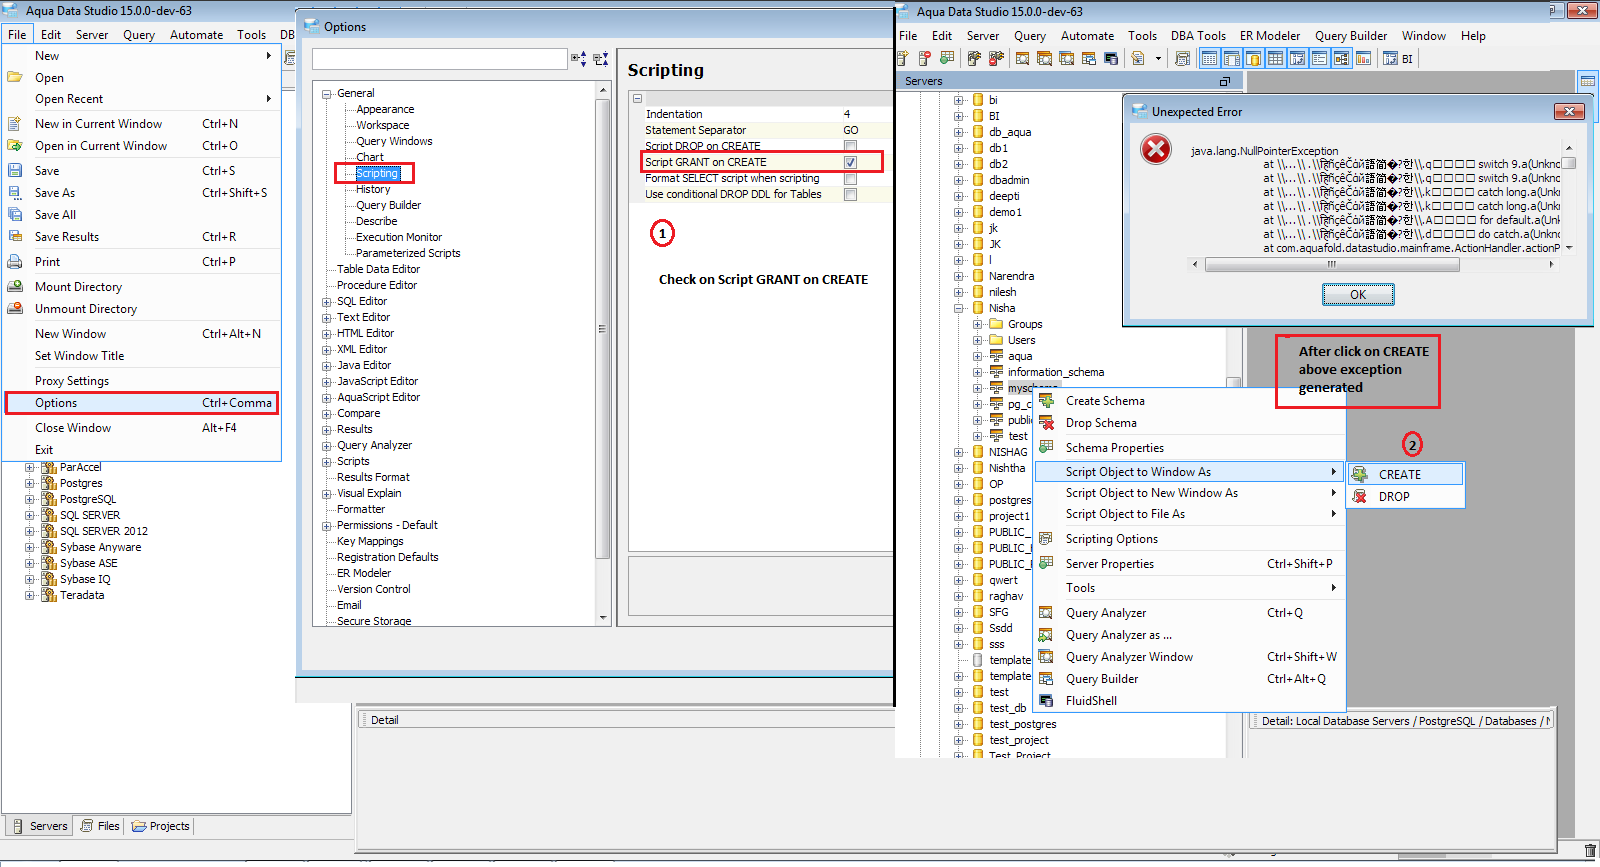Expand the Query Analyzer node in Options
This screenshot has height=867, width=1600.
[327, 445]
